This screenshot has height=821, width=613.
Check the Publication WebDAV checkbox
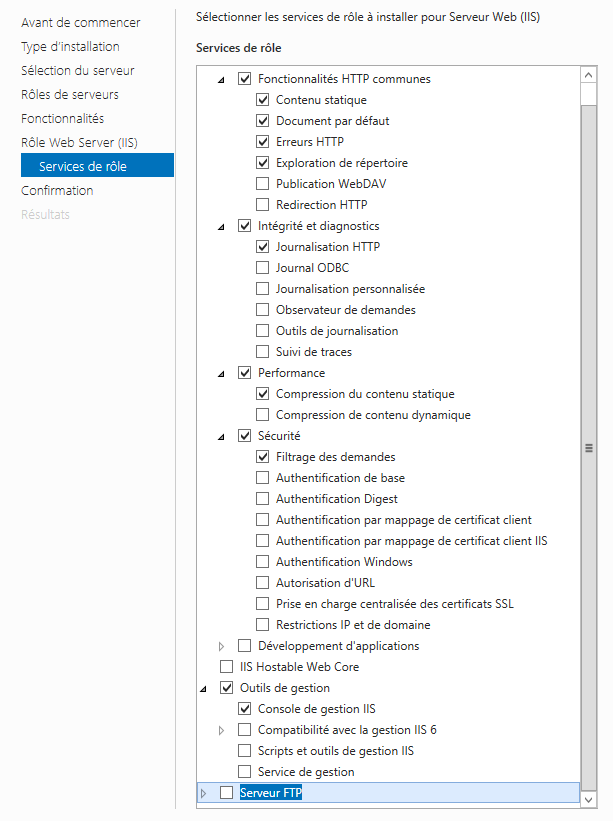click(263, 184)
